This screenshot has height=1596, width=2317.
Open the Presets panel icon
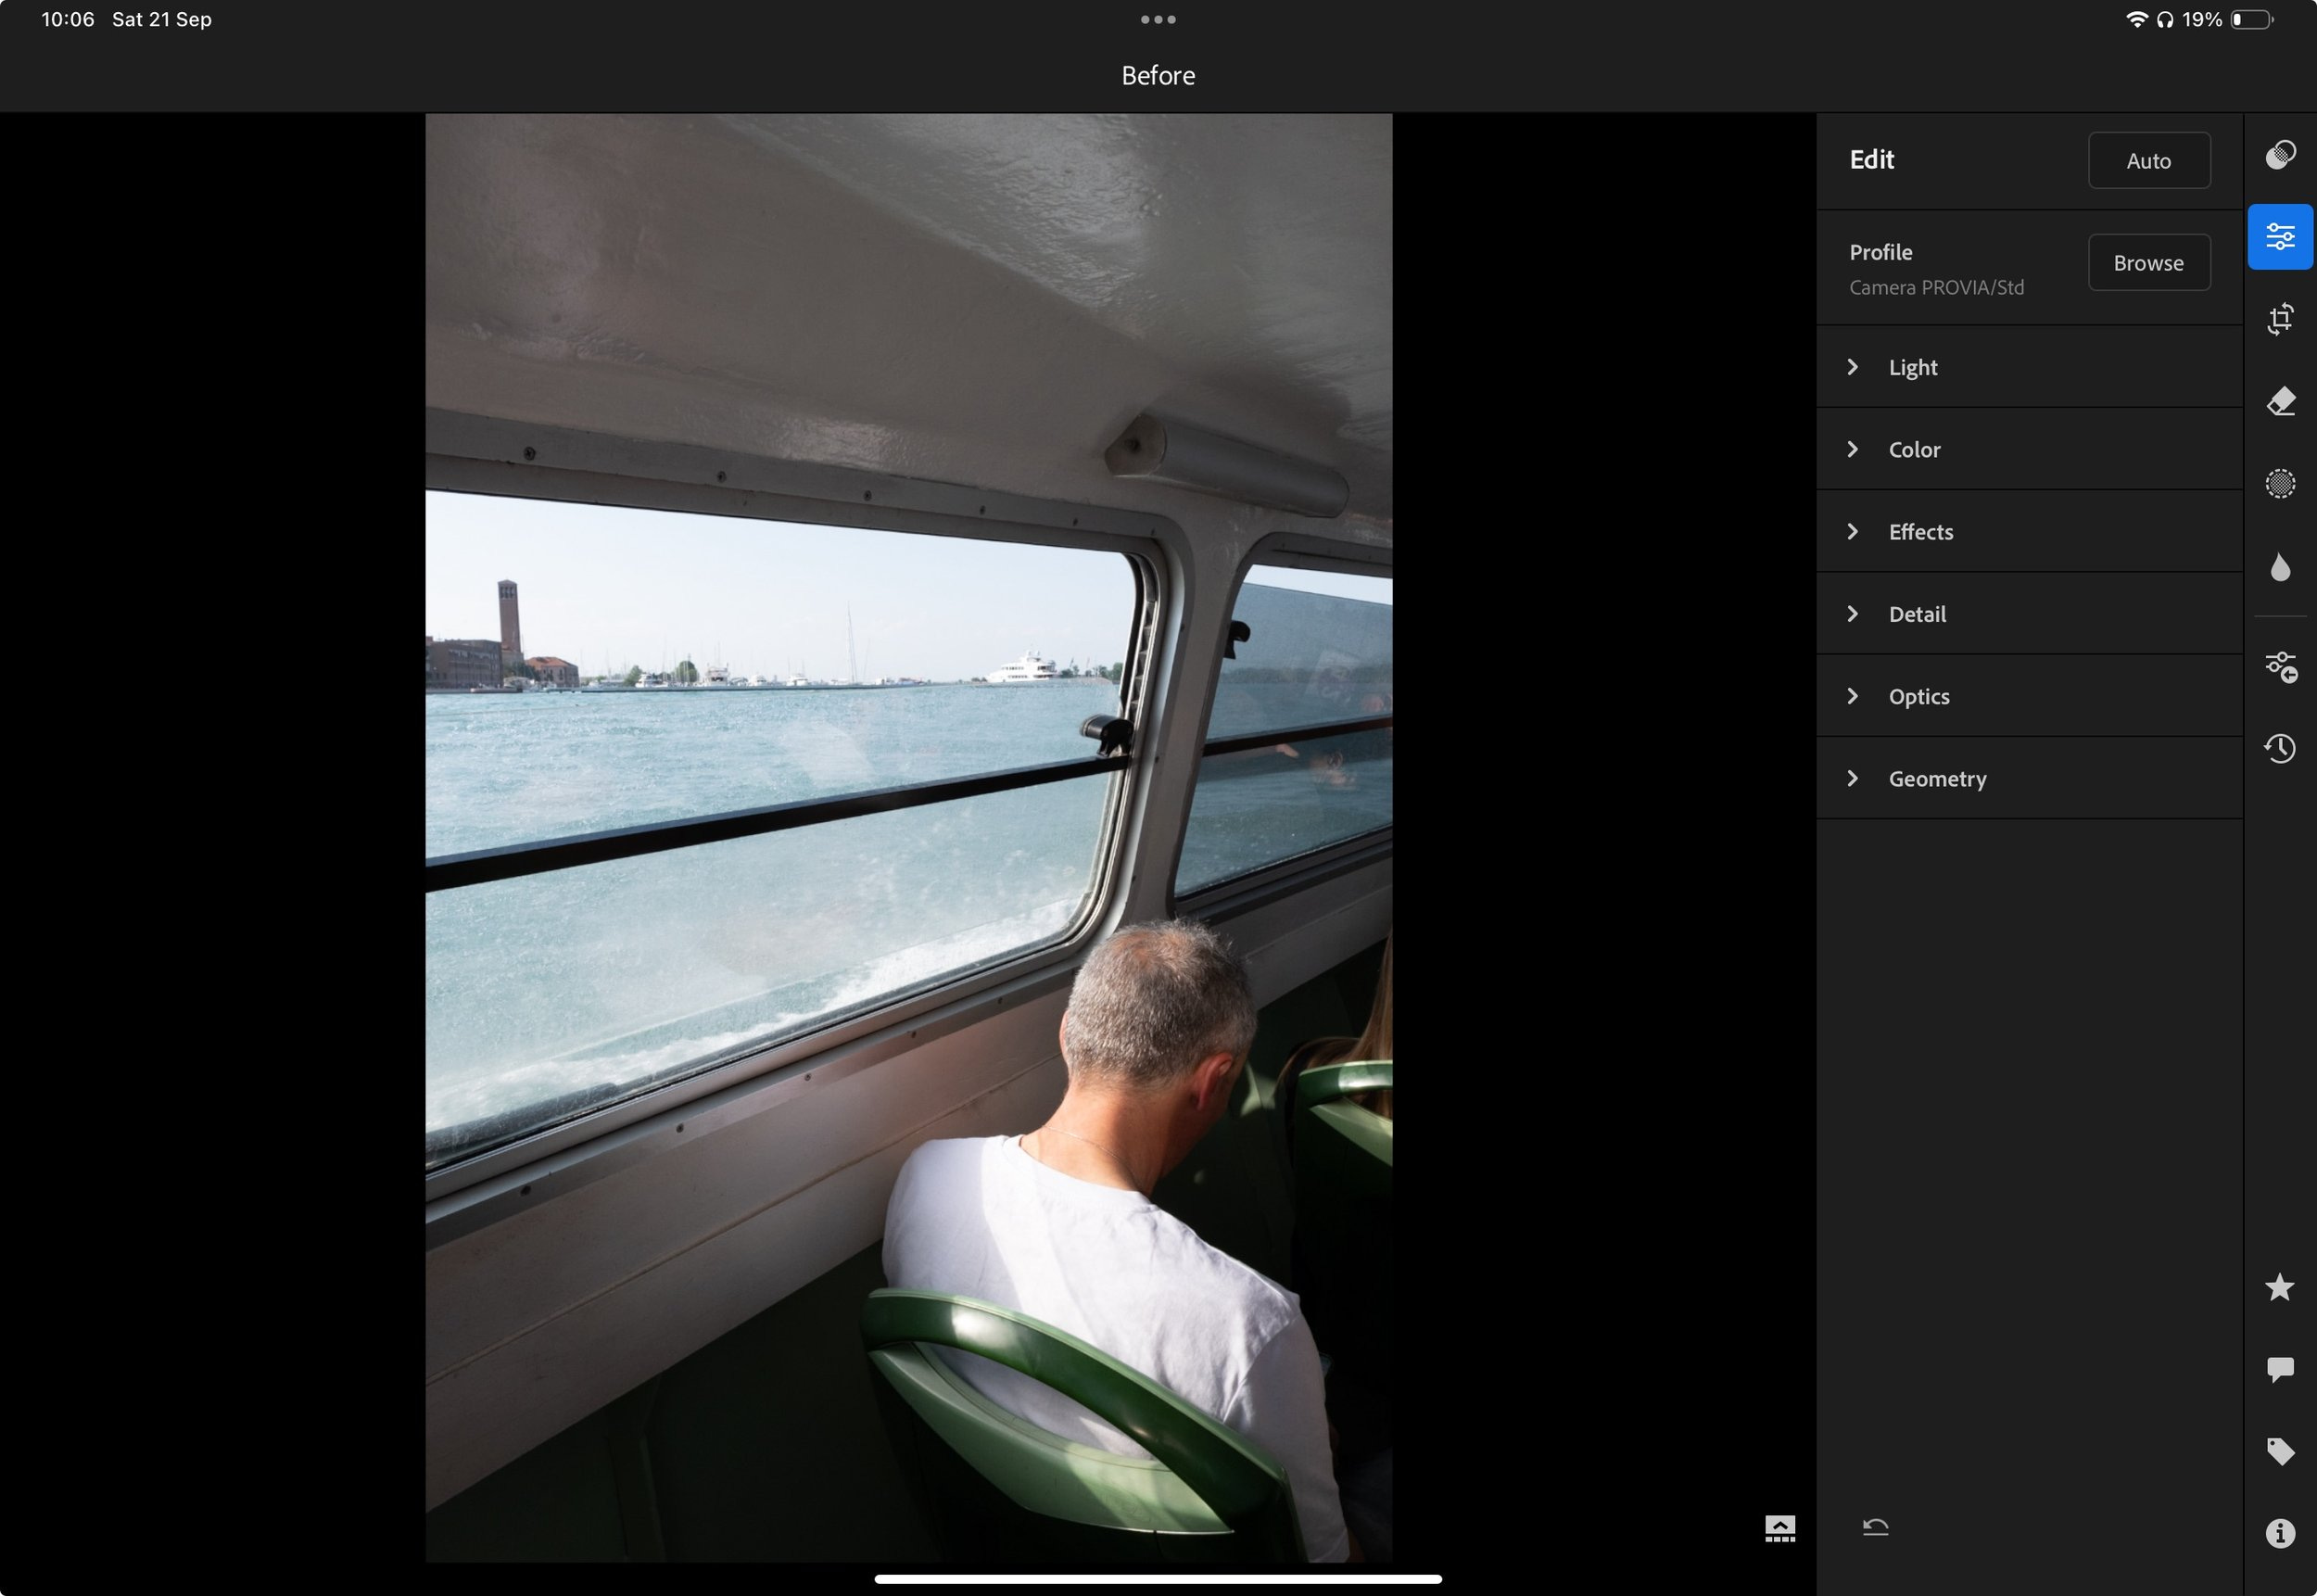click(x=2279, y=155)
